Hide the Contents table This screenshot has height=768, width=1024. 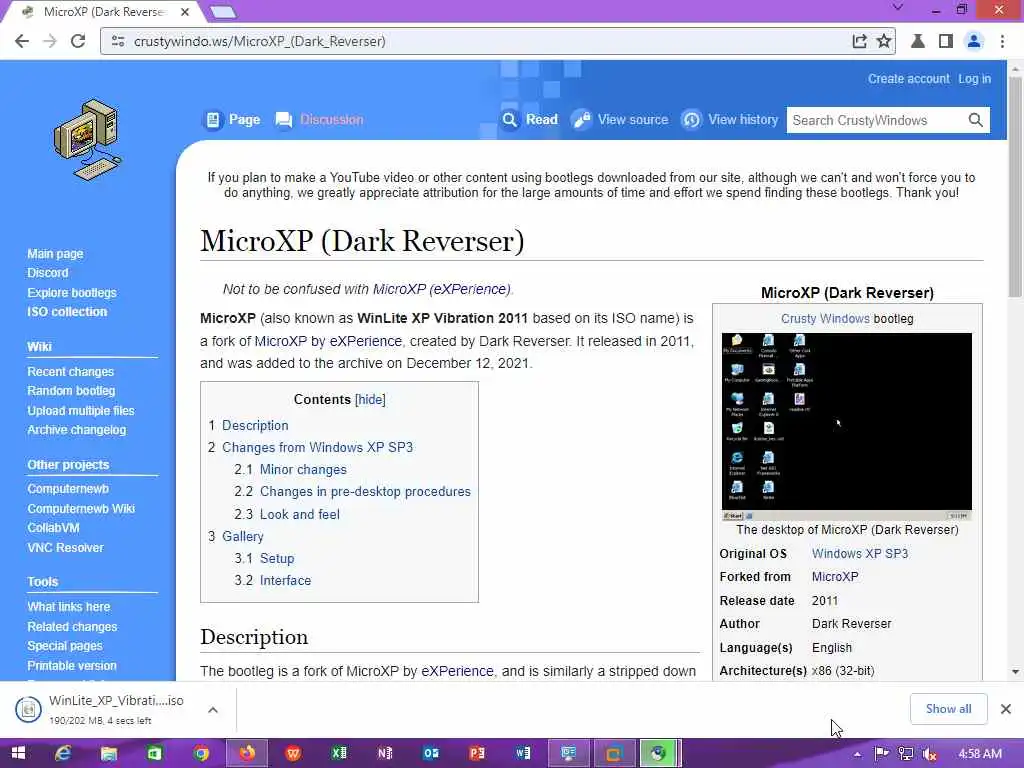[x=370, y=400]
